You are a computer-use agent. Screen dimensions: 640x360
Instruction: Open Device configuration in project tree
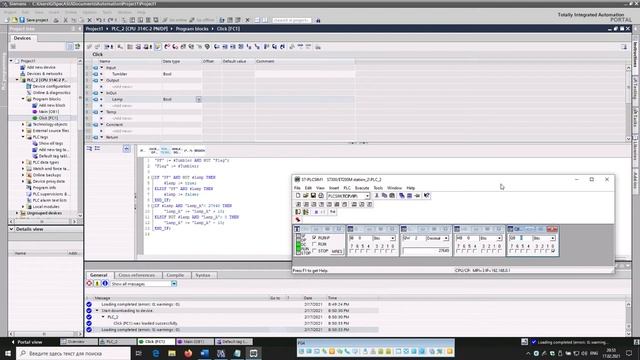coord(51,87)
